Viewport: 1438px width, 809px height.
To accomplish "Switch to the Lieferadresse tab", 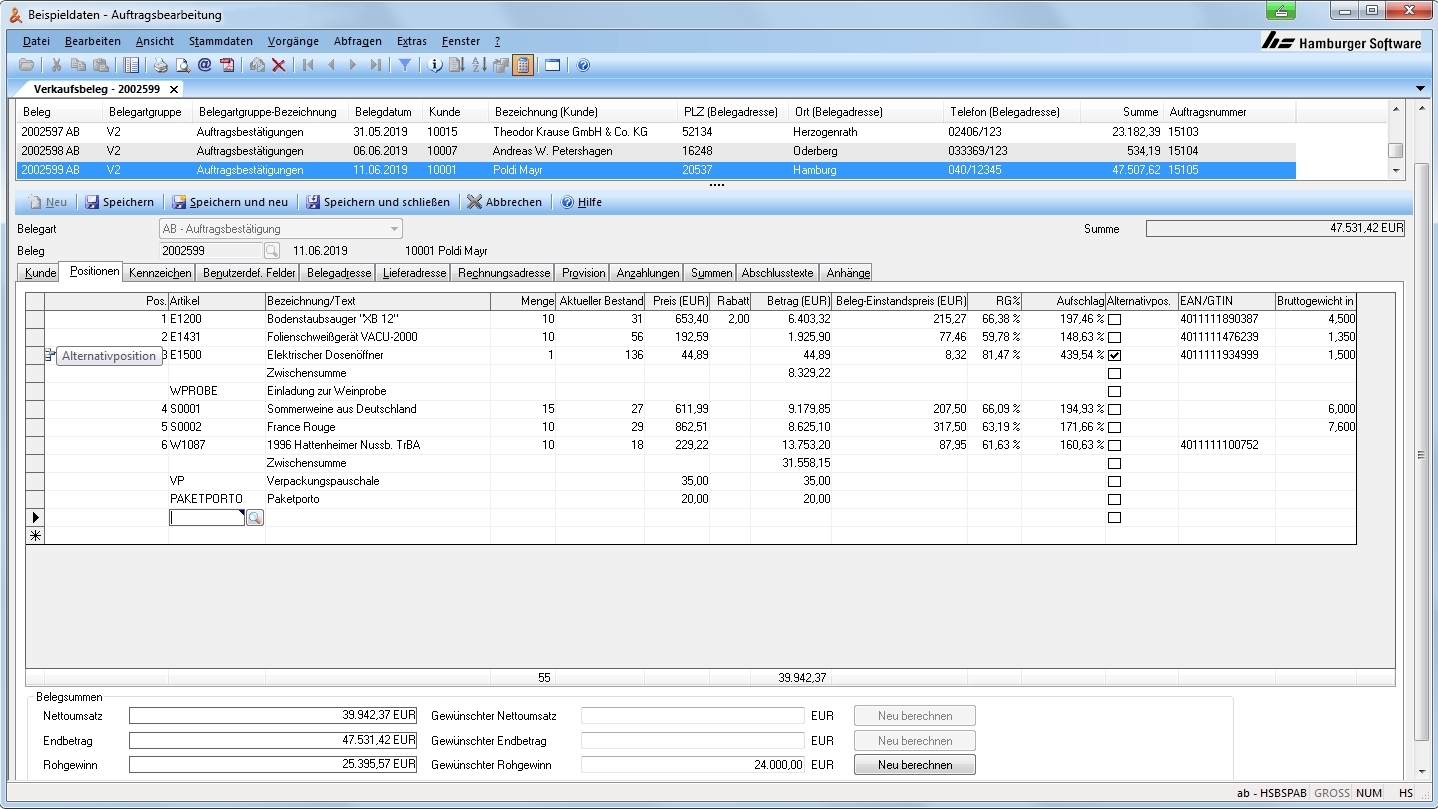I will pos(416,273).
